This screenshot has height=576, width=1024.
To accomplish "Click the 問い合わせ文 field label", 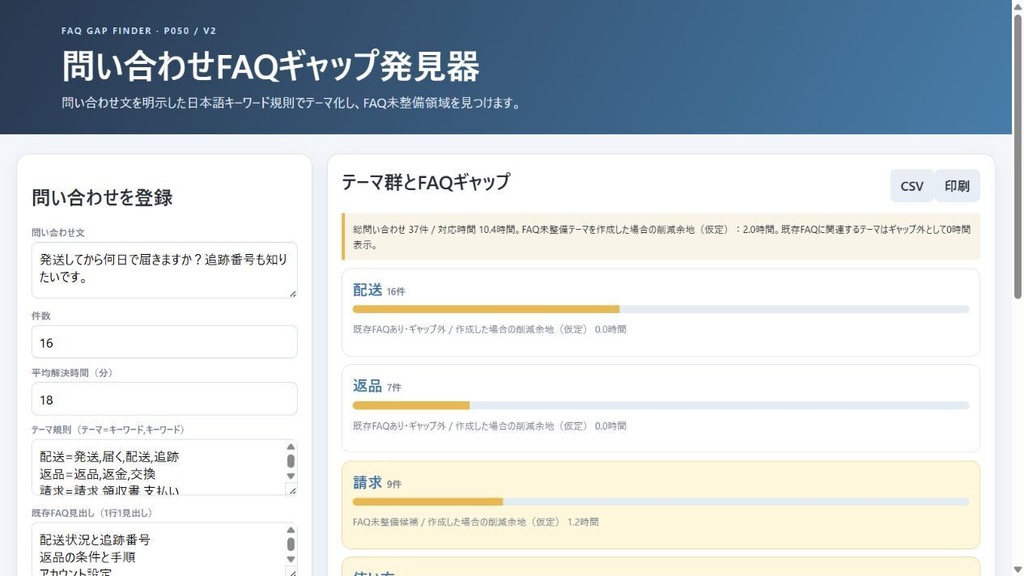I will click(x=58, y=232).
